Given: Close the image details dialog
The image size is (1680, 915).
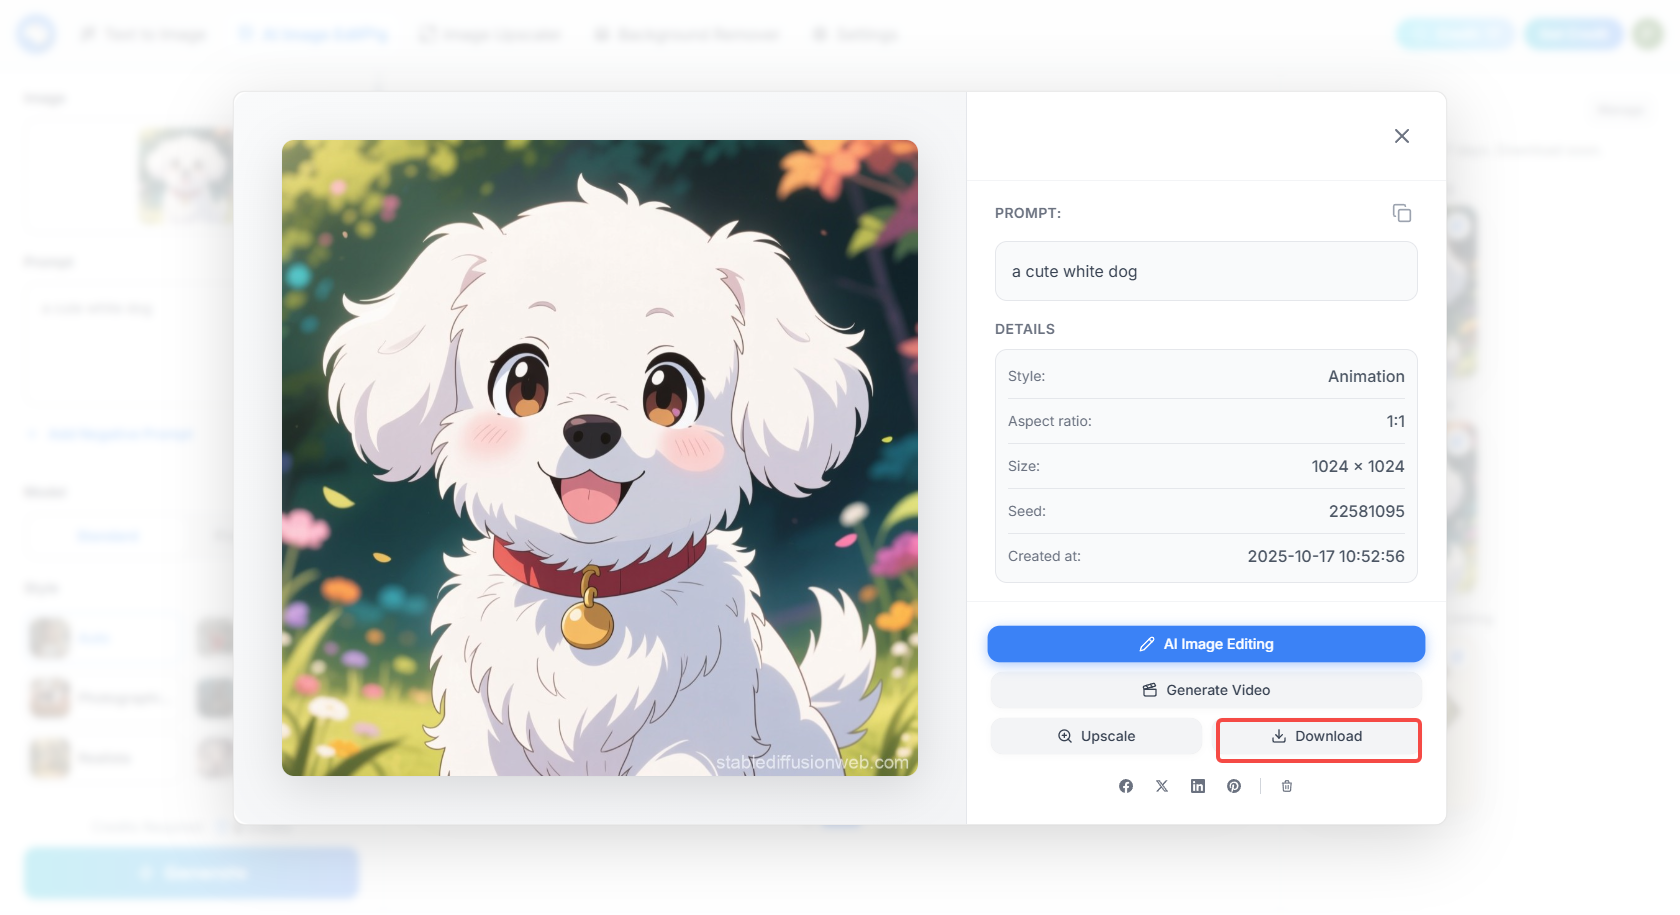Looking at the screenshot, I should pos(1401,136).
